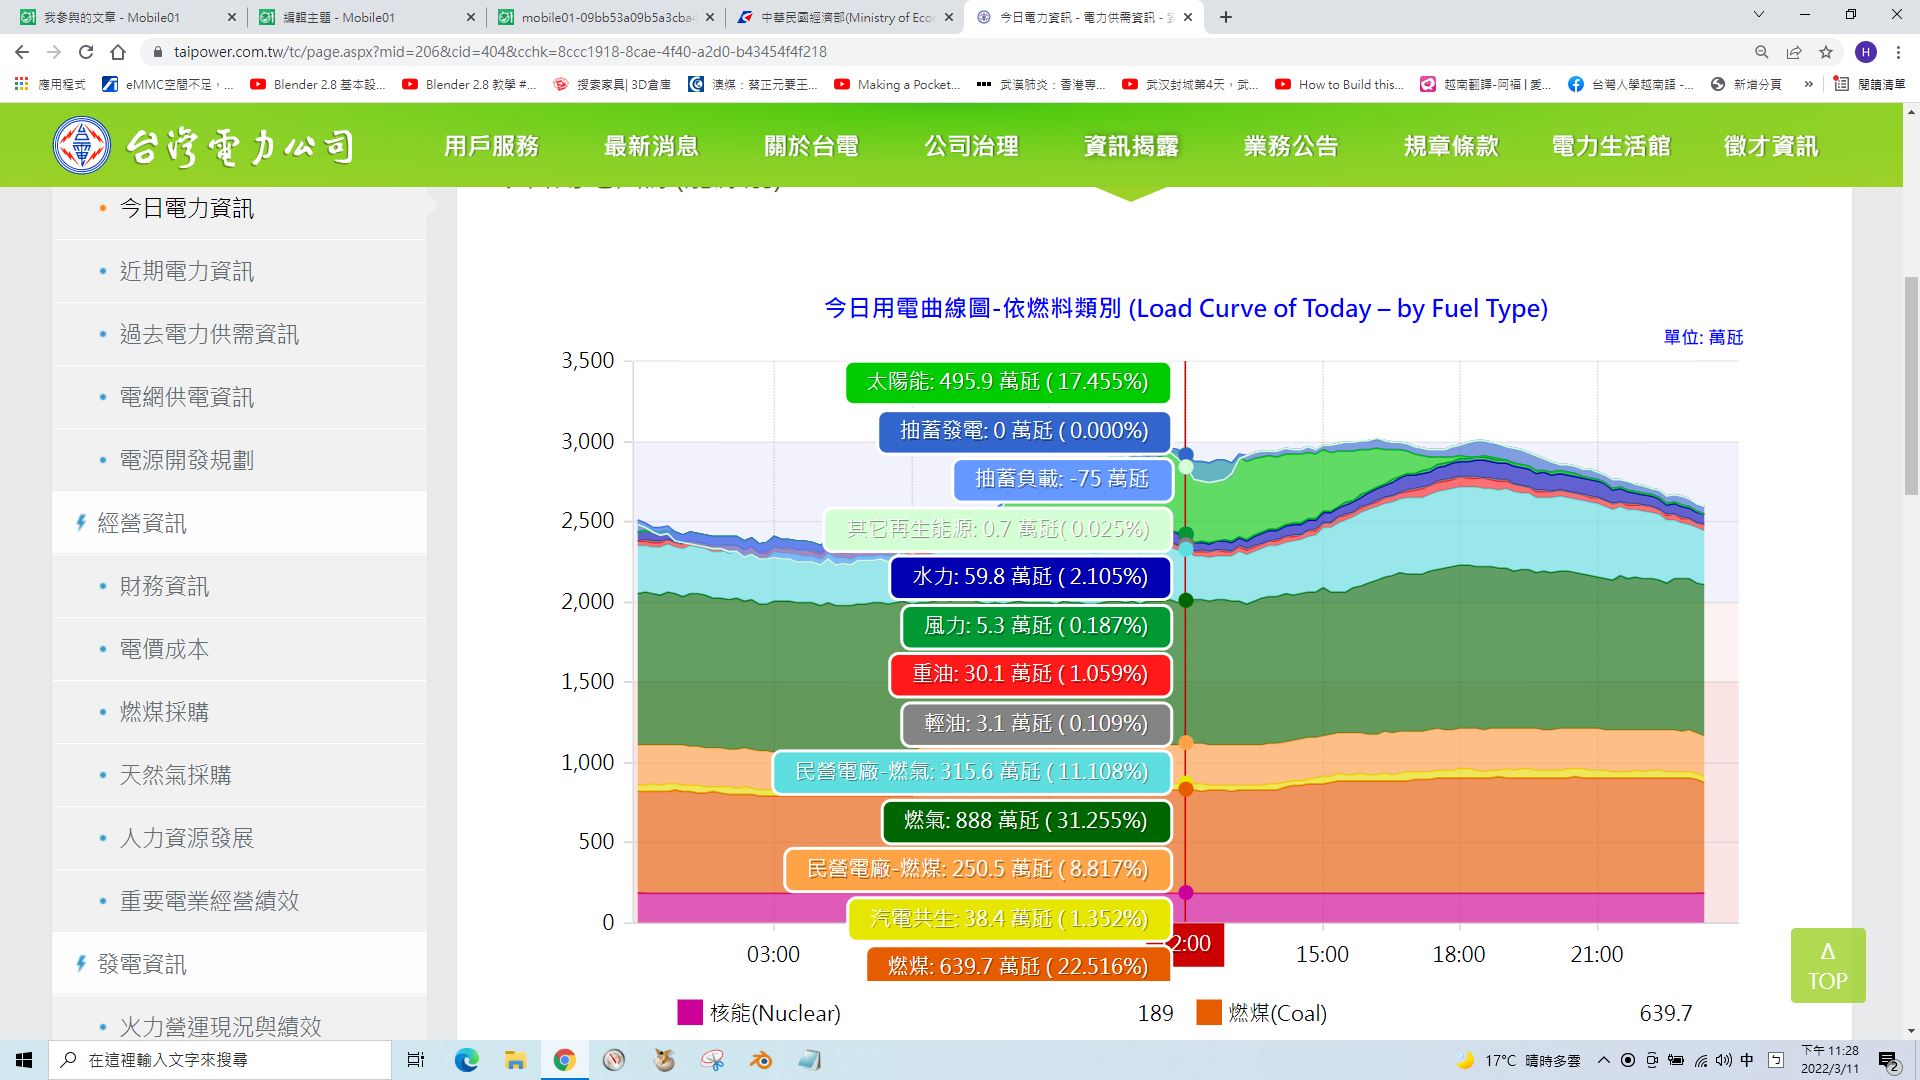Open Chrome profile avatar H

1865,52
